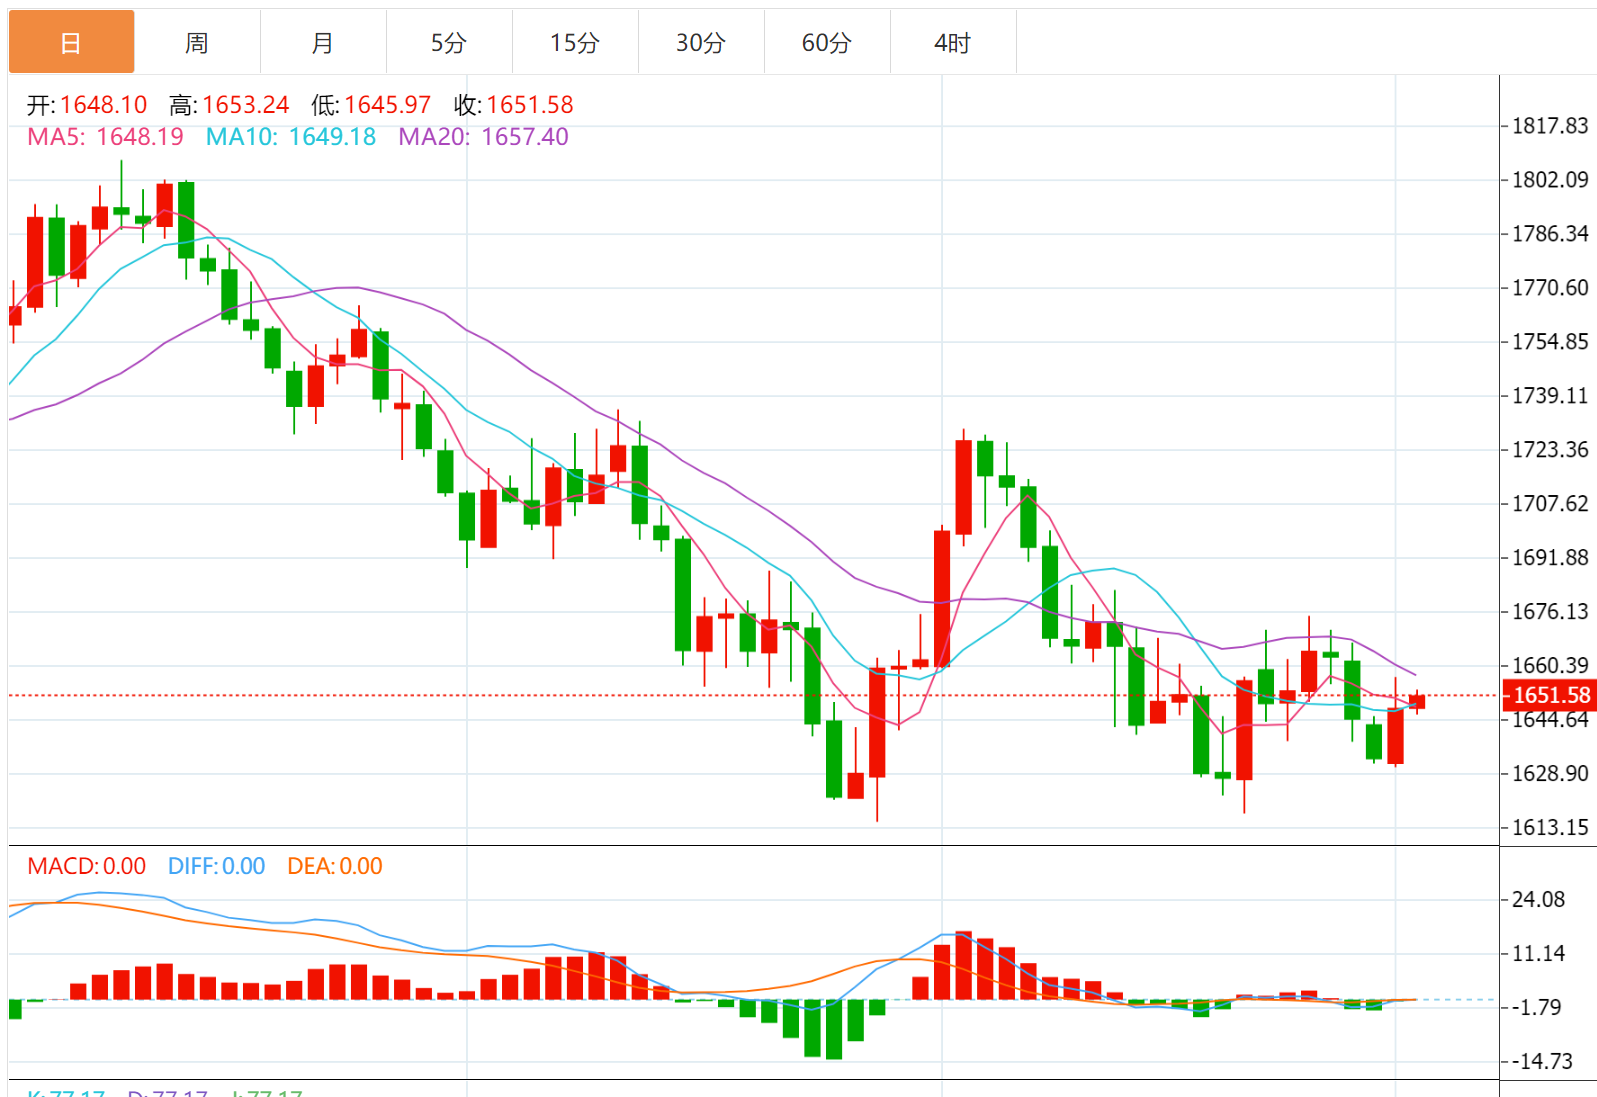Click the DEA:0.00 indicator label
This screenshot has height=1097, width=1597.
(335, 866)
